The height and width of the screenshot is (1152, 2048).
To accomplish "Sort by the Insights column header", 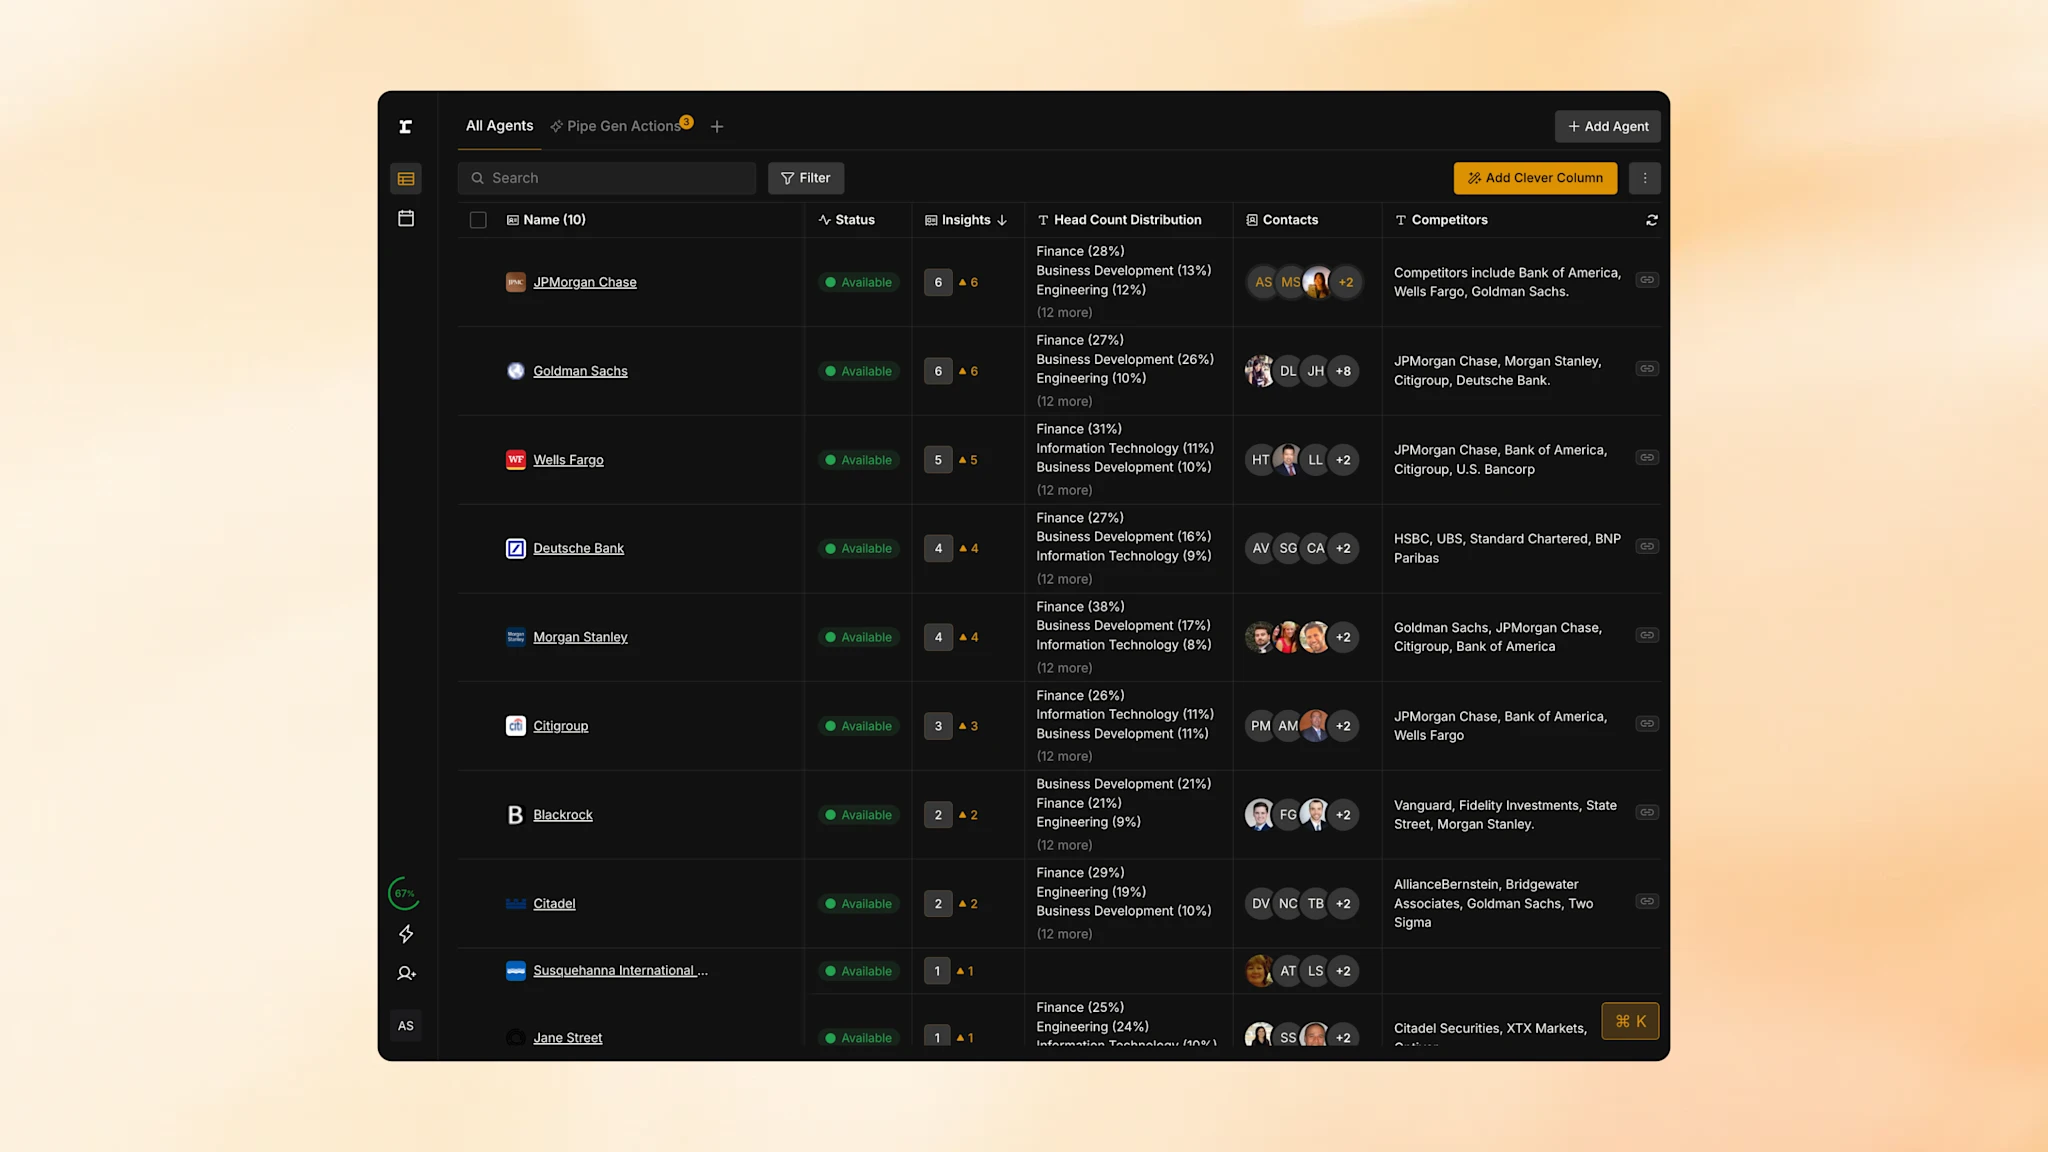I will point(966,220).
